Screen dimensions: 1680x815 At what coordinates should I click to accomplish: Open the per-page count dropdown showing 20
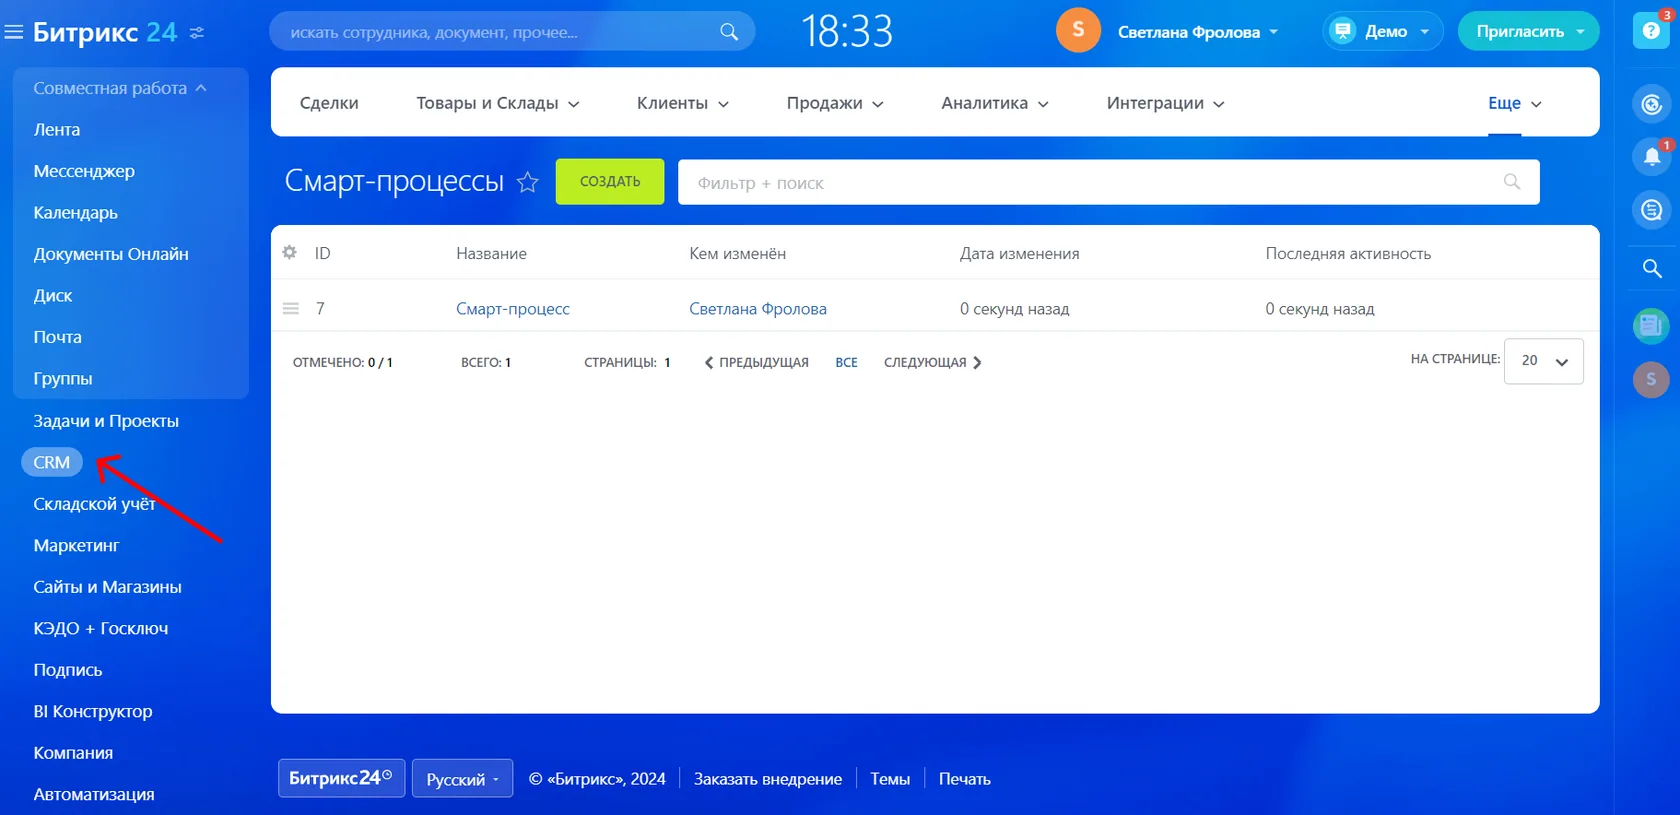click(x=1543, y=361)
